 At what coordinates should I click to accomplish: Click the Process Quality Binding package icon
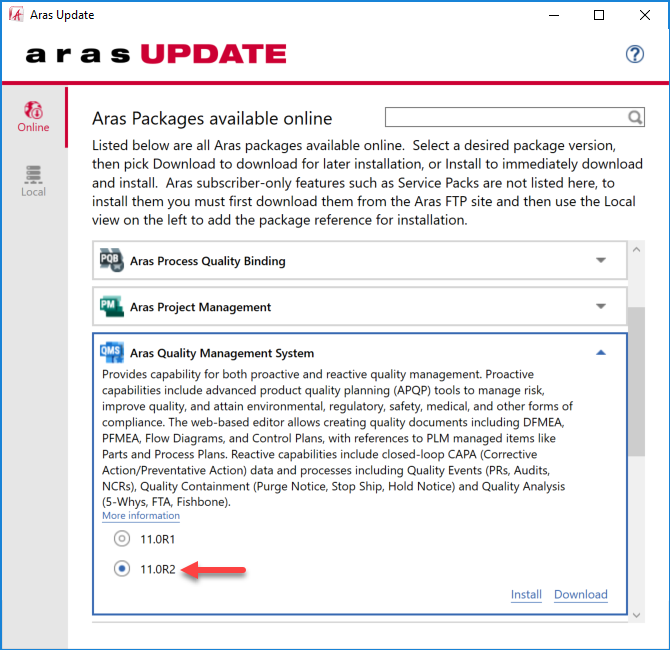pyautogui.click(x=111, y=261)
